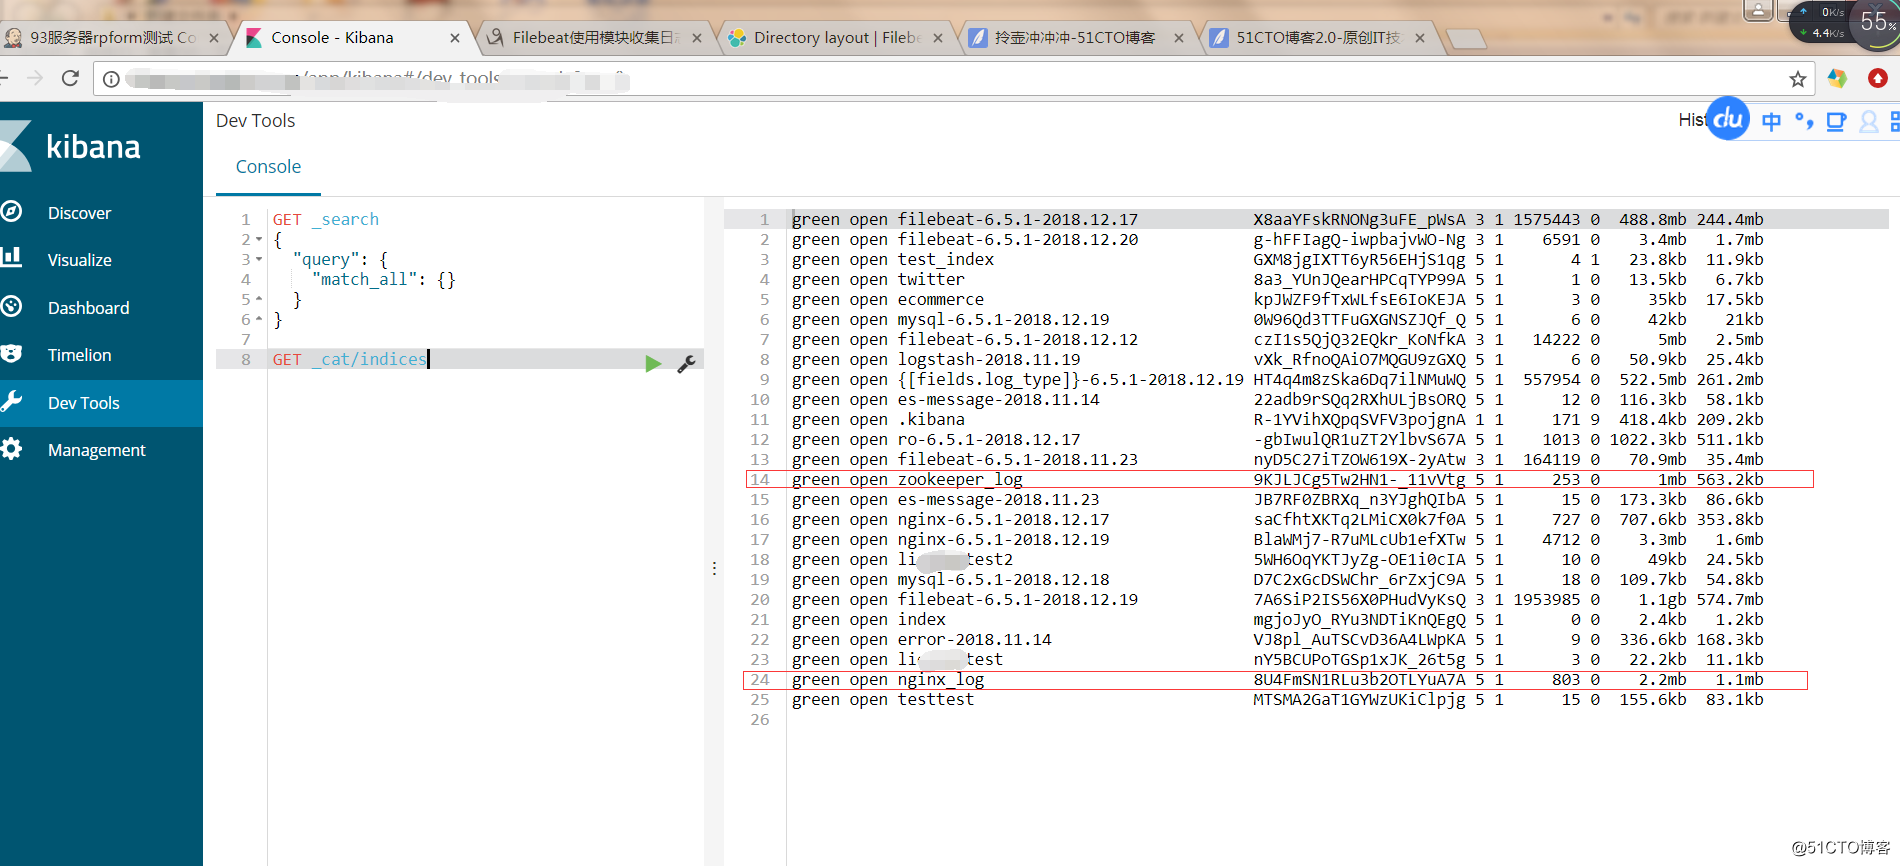Screen dimensions: 1900x866
Task: Click the test_index output row
Action: (x=1277, y=260)
